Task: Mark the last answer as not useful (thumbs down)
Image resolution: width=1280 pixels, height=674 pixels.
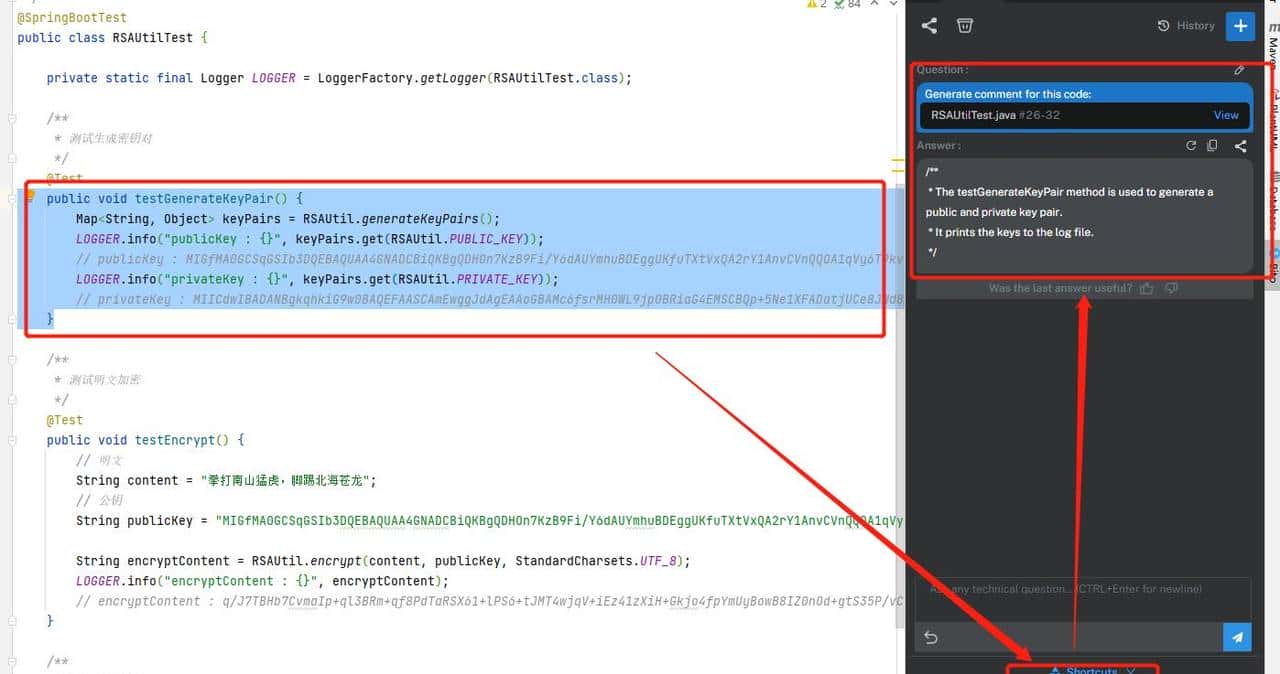Action: 1171,289
